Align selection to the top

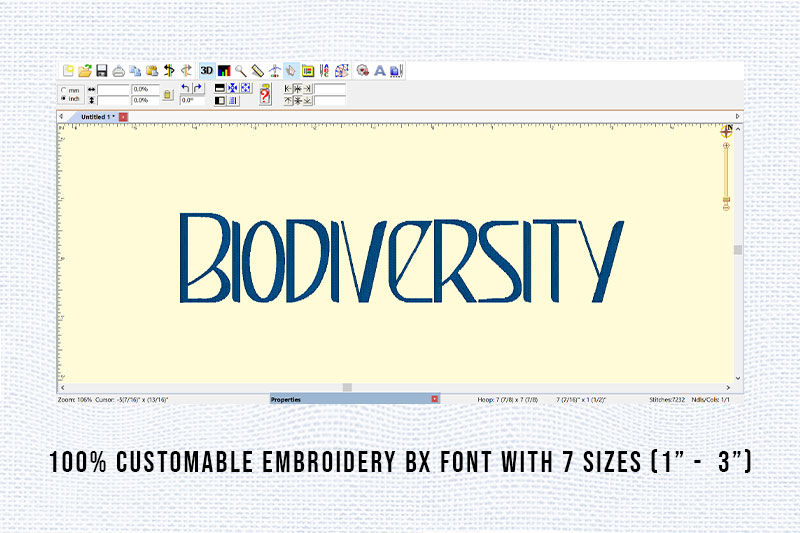click(x=288, y=100)
